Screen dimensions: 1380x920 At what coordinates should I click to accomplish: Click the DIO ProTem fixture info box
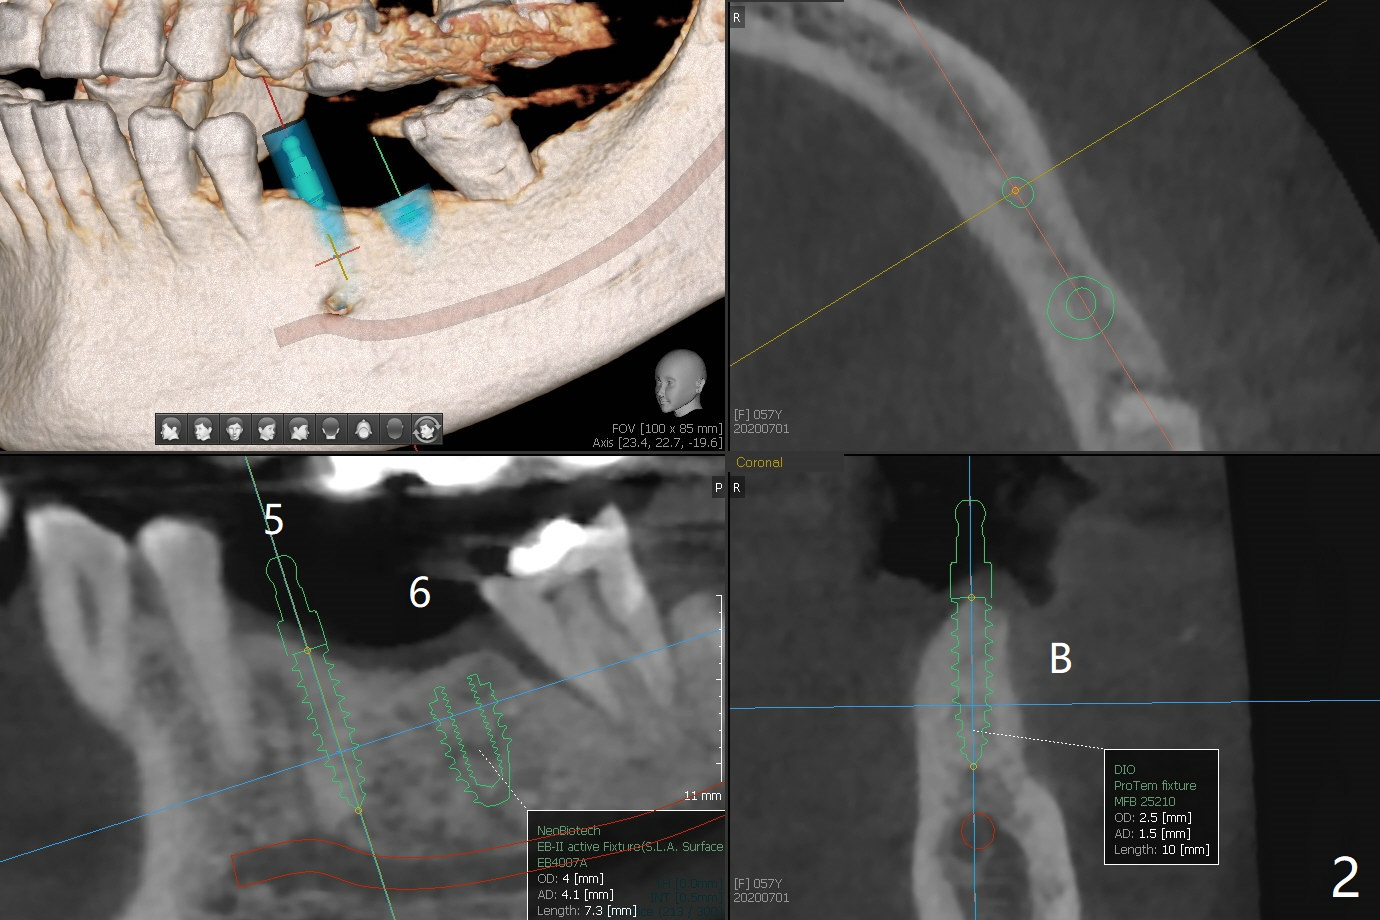pos(1161,807)
